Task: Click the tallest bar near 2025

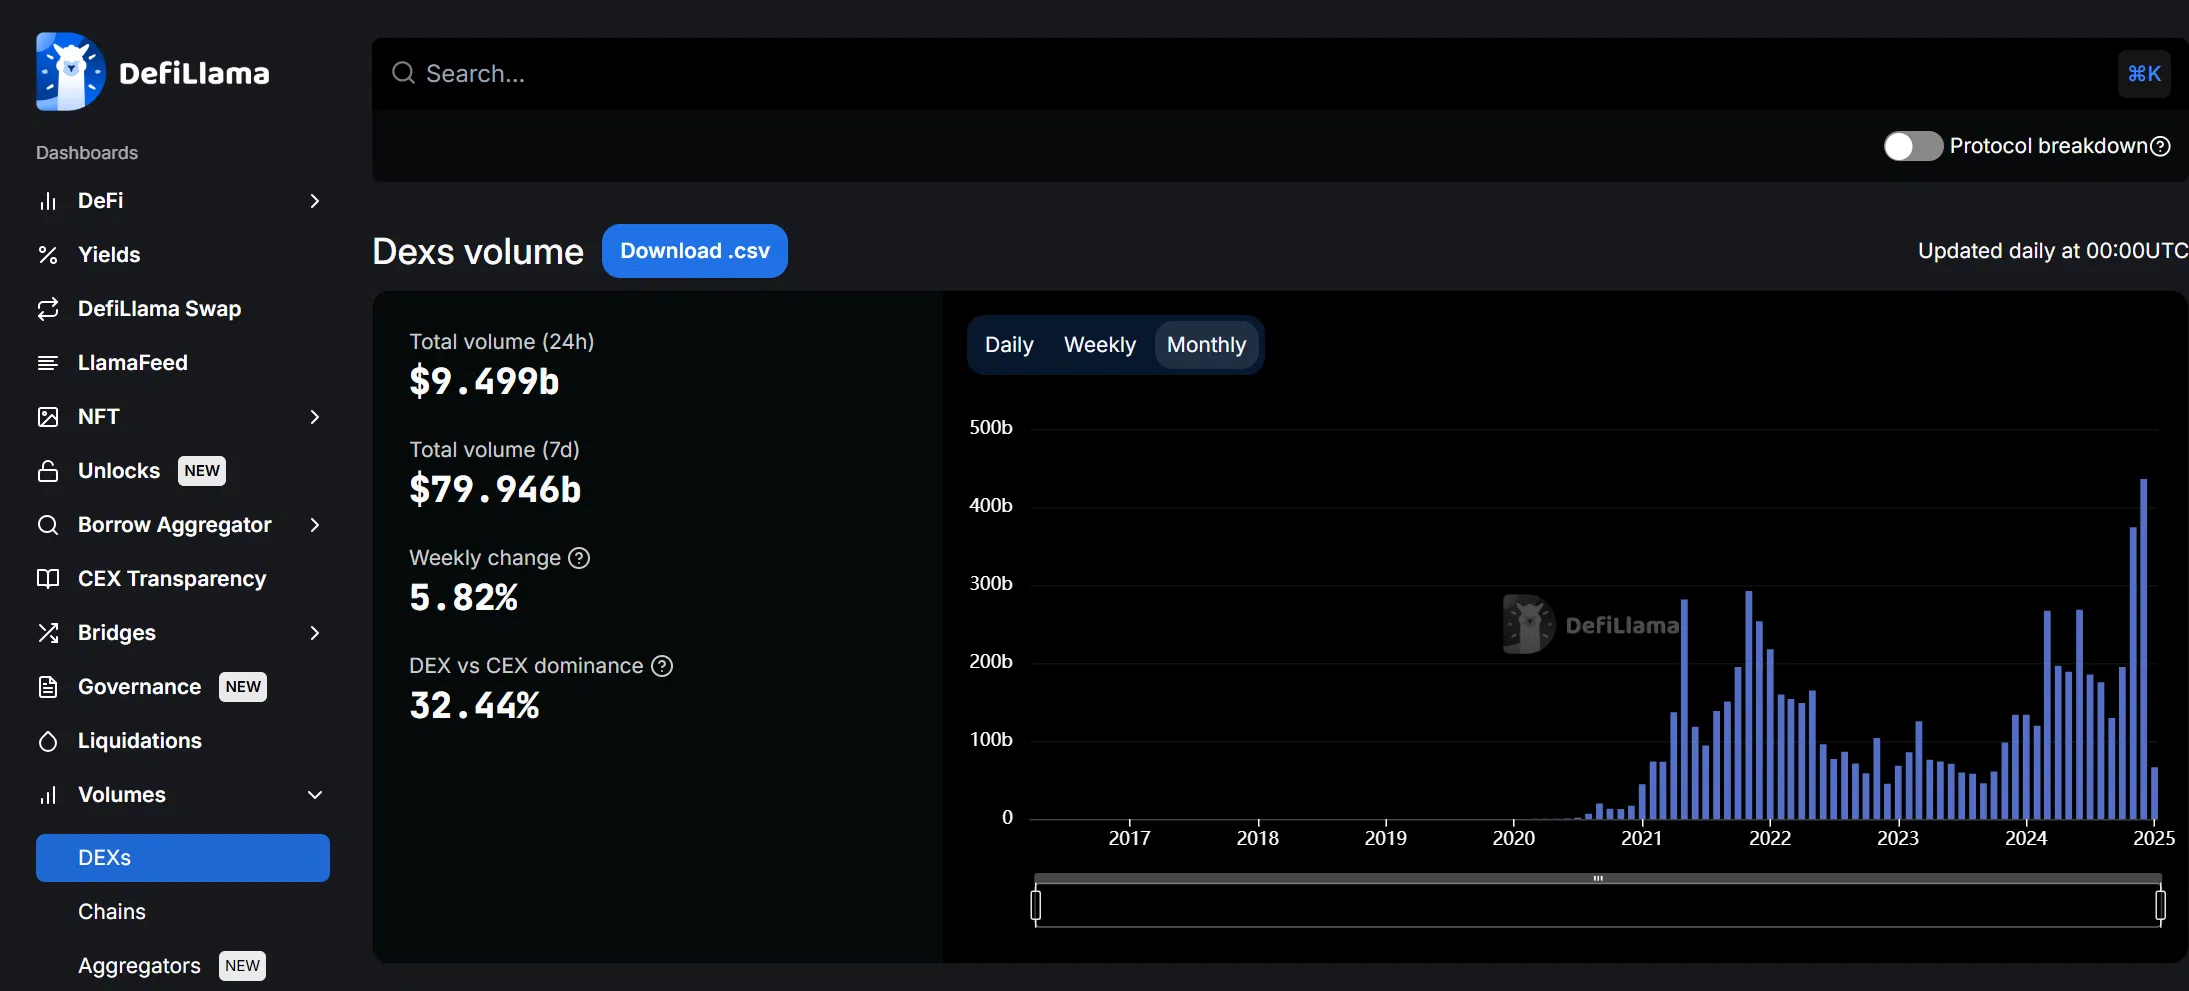Action: pos(2143,649)
